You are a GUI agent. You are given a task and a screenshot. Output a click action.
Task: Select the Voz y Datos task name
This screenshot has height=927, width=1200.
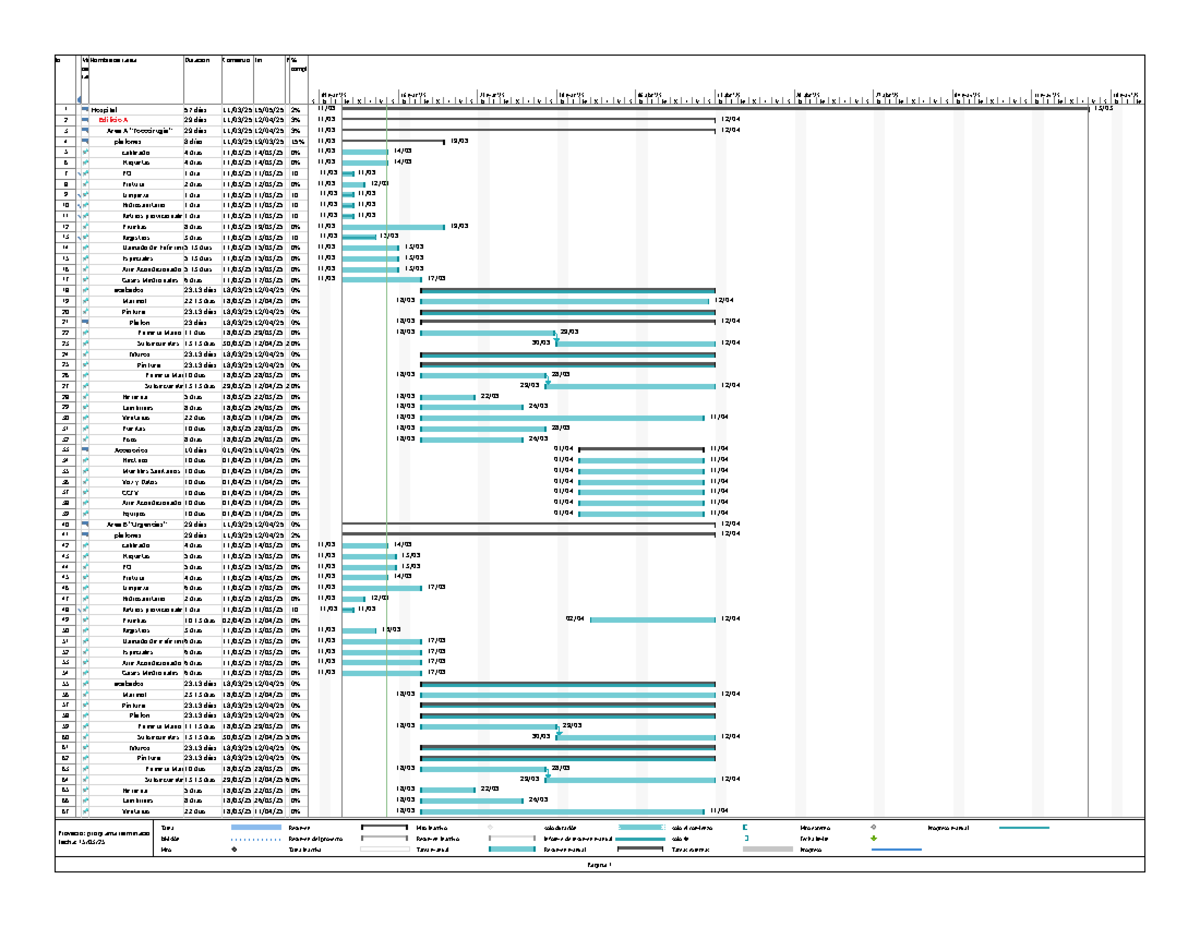click(140, 481)
